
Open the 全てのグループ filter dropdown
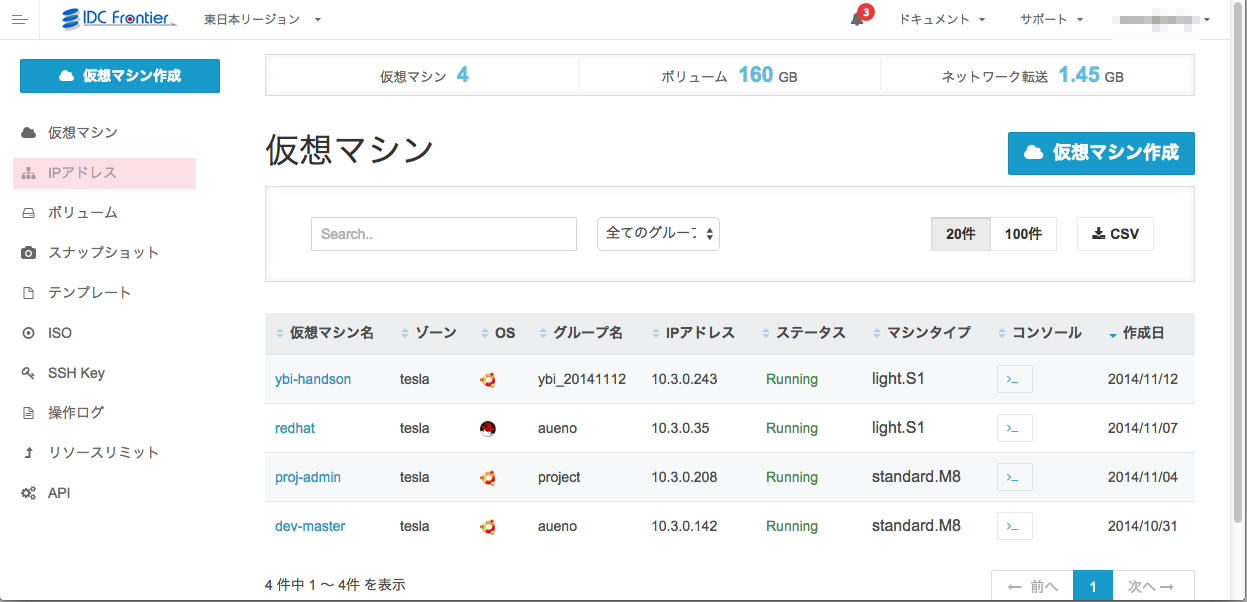point(658,233)
